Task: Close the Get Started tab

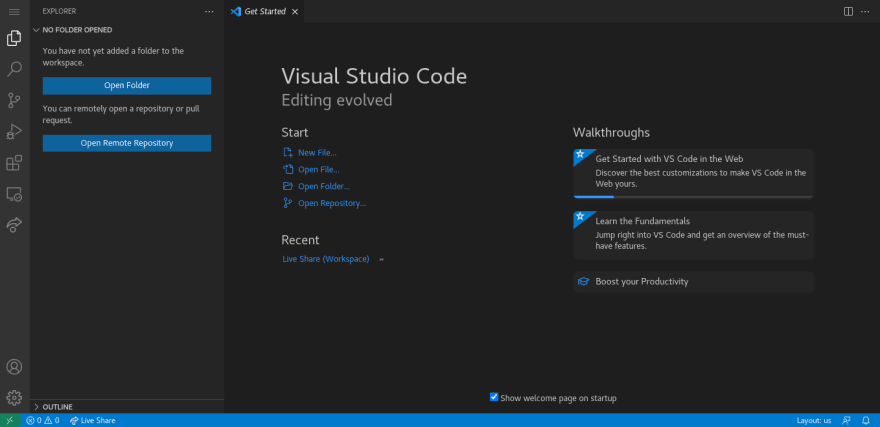Action: [x=295, y=12]
